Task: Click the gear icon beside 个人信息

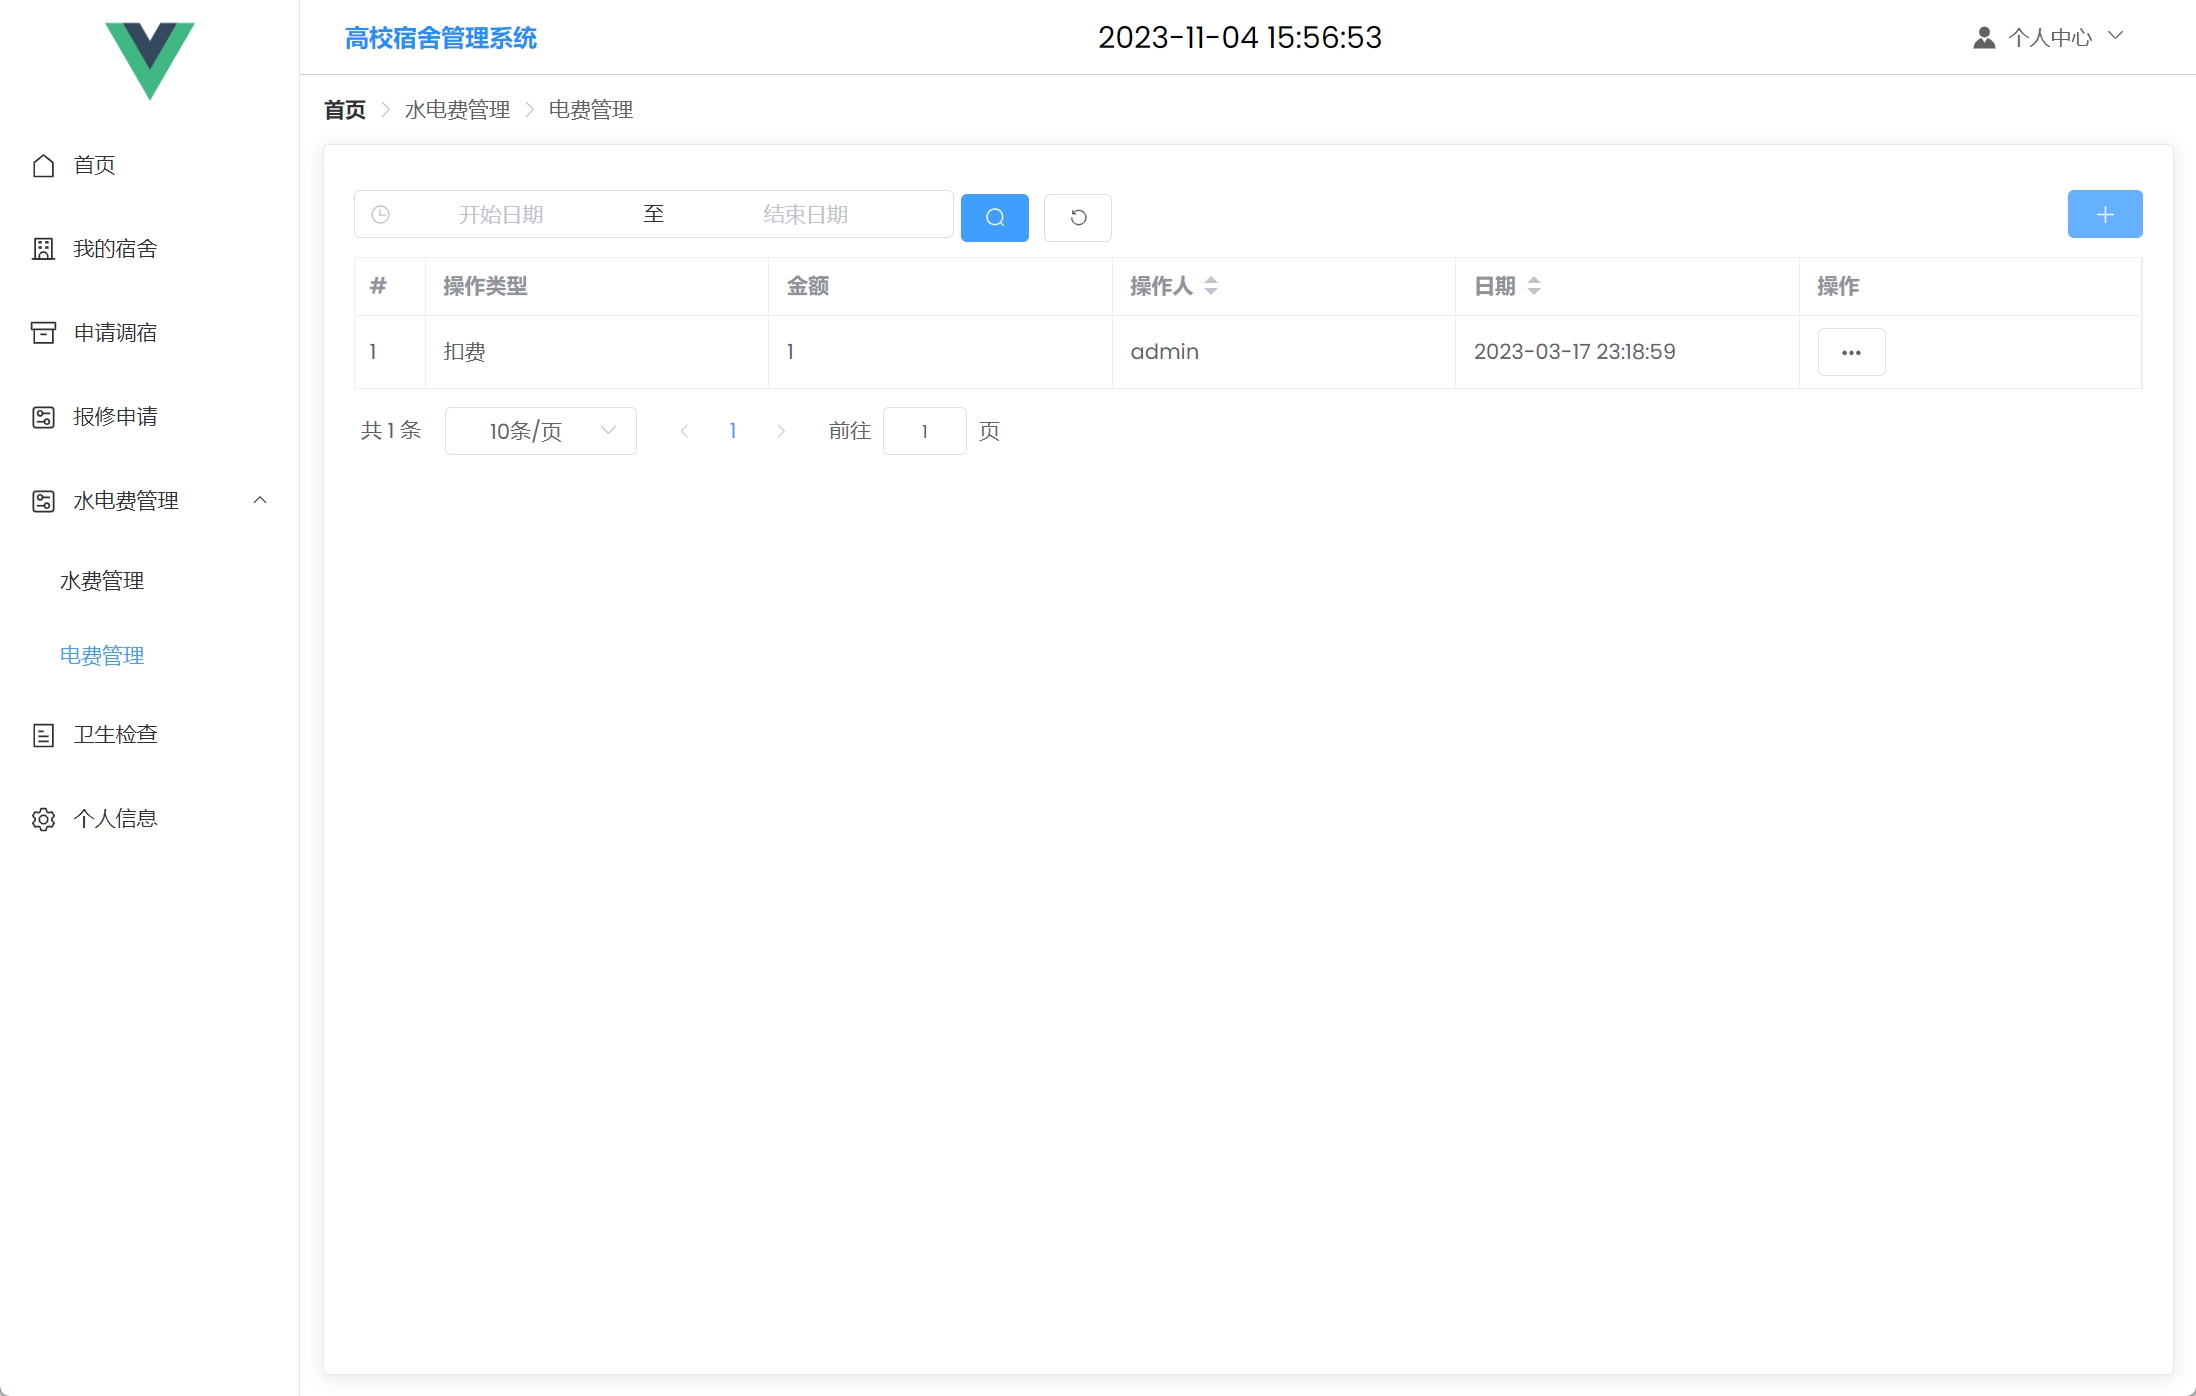Action: (x=43, y=819)
